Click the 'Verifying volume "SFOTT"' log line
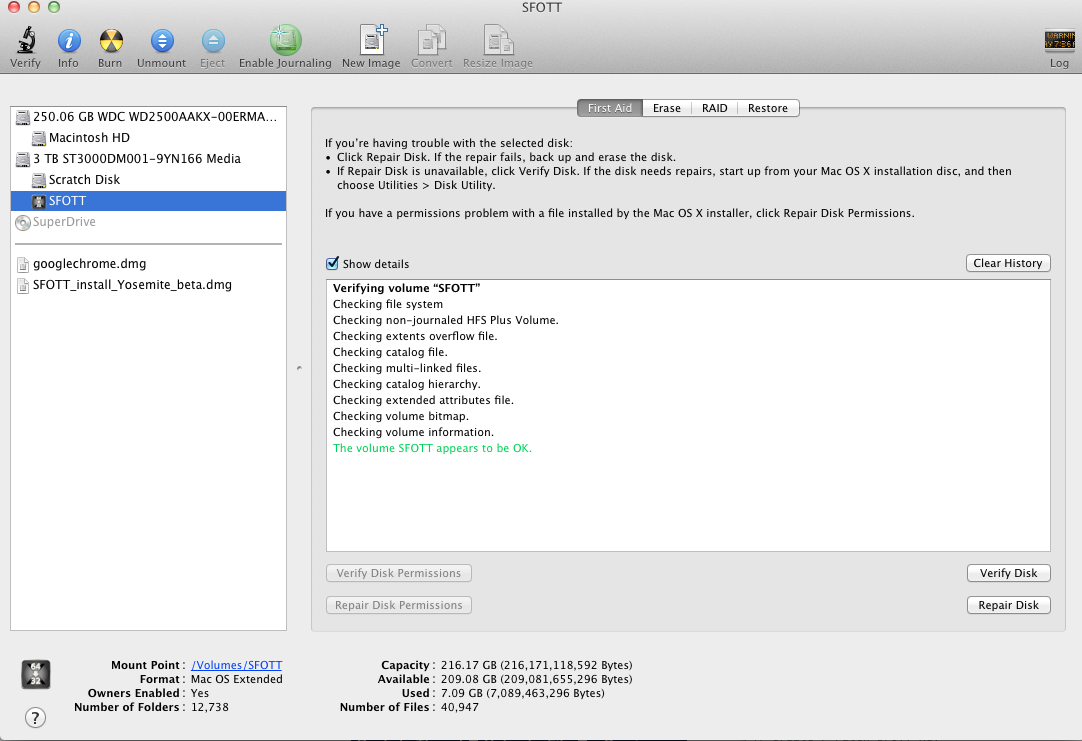This screenshot has width=1082, height=741. point(406,288)
